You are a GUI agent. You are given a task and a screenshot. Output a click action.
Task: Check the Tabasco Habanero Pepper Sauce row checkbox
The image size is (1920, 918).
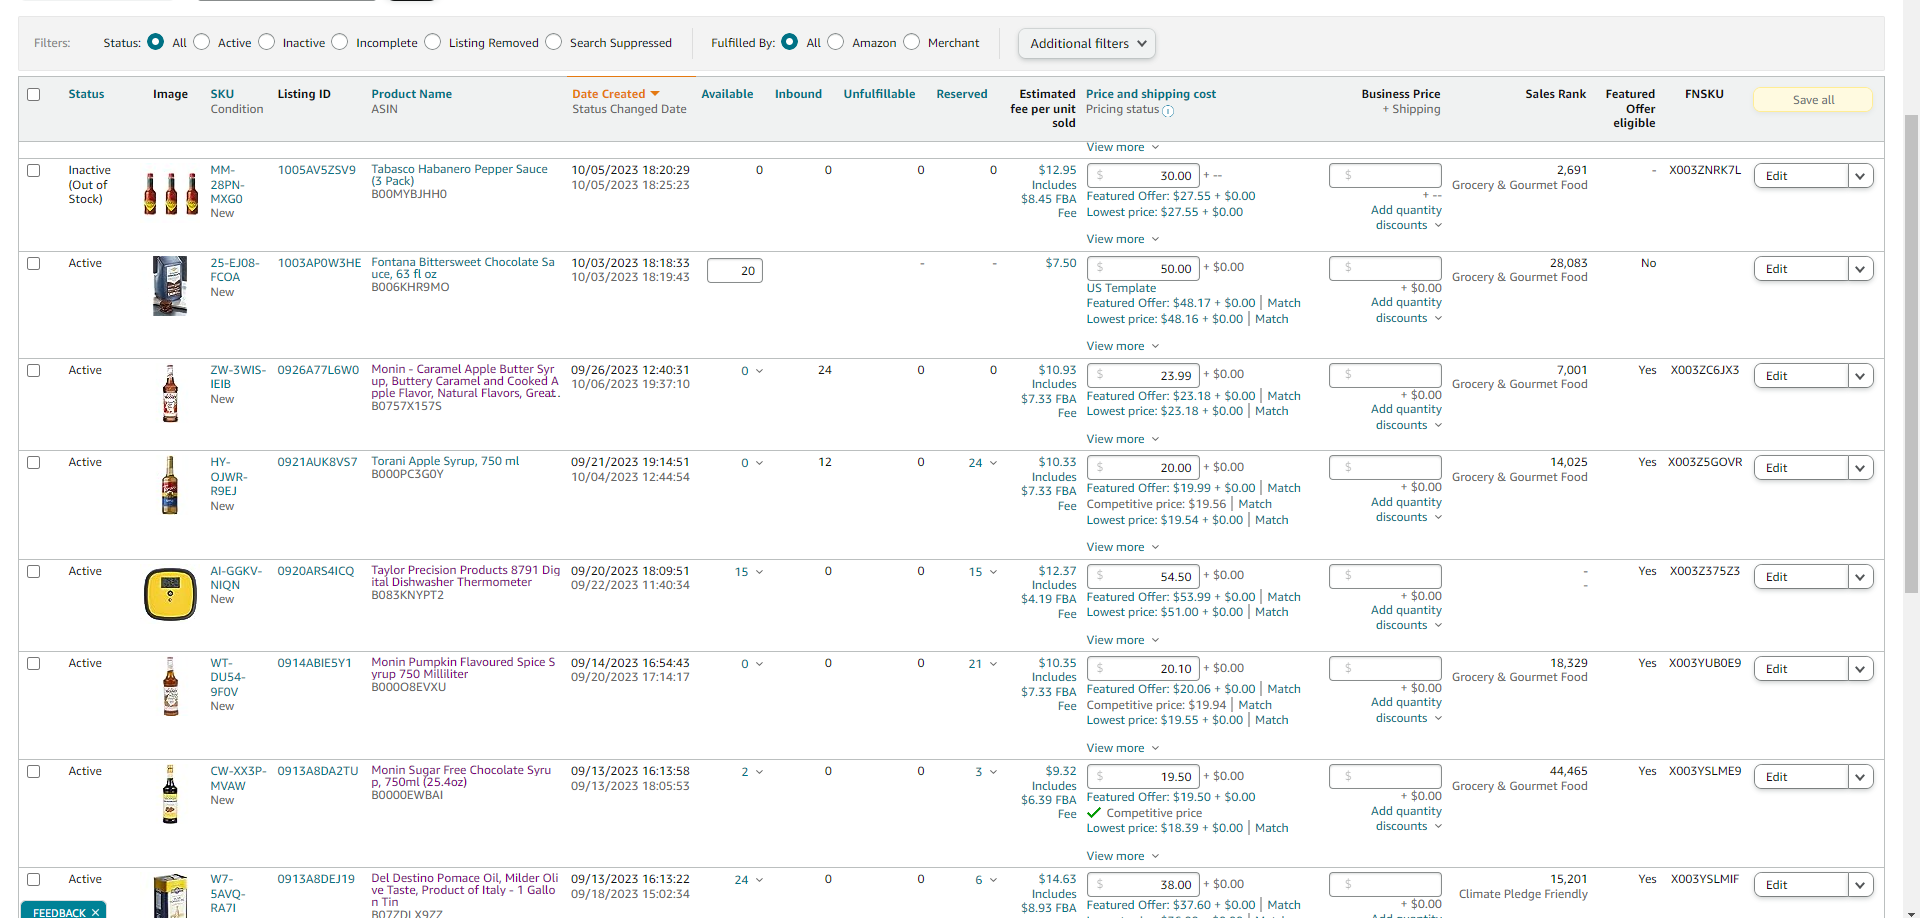(x=34, y=170)
